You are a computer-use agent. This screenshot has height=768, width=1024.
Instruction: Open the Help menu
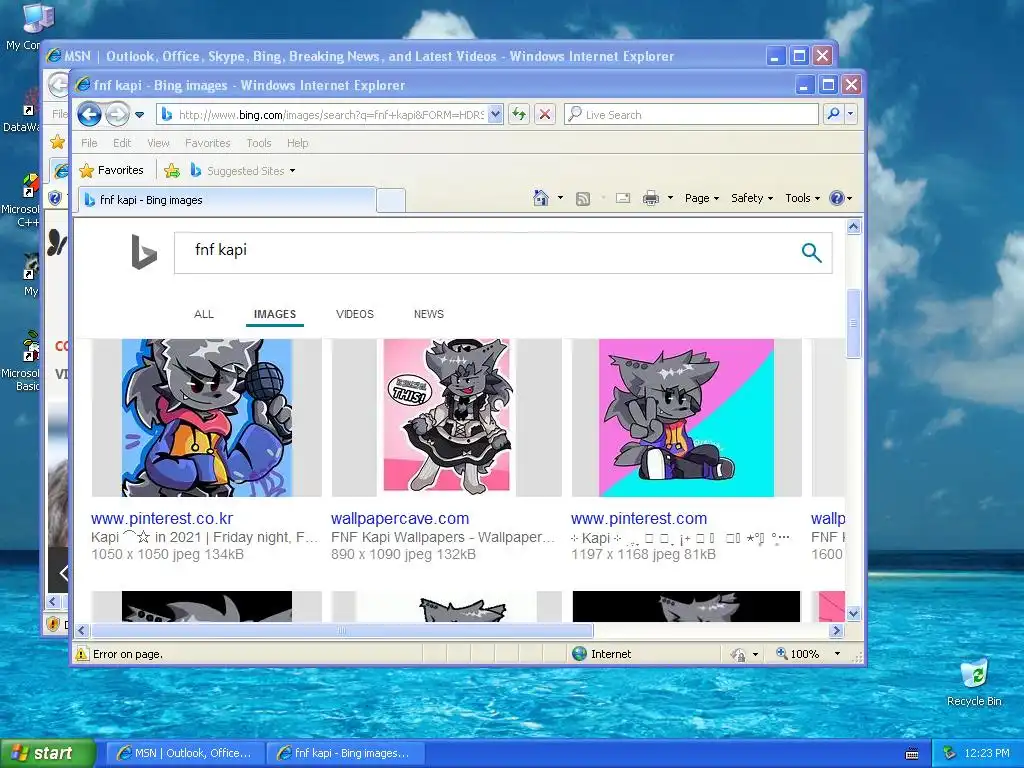tap(298, 143)
